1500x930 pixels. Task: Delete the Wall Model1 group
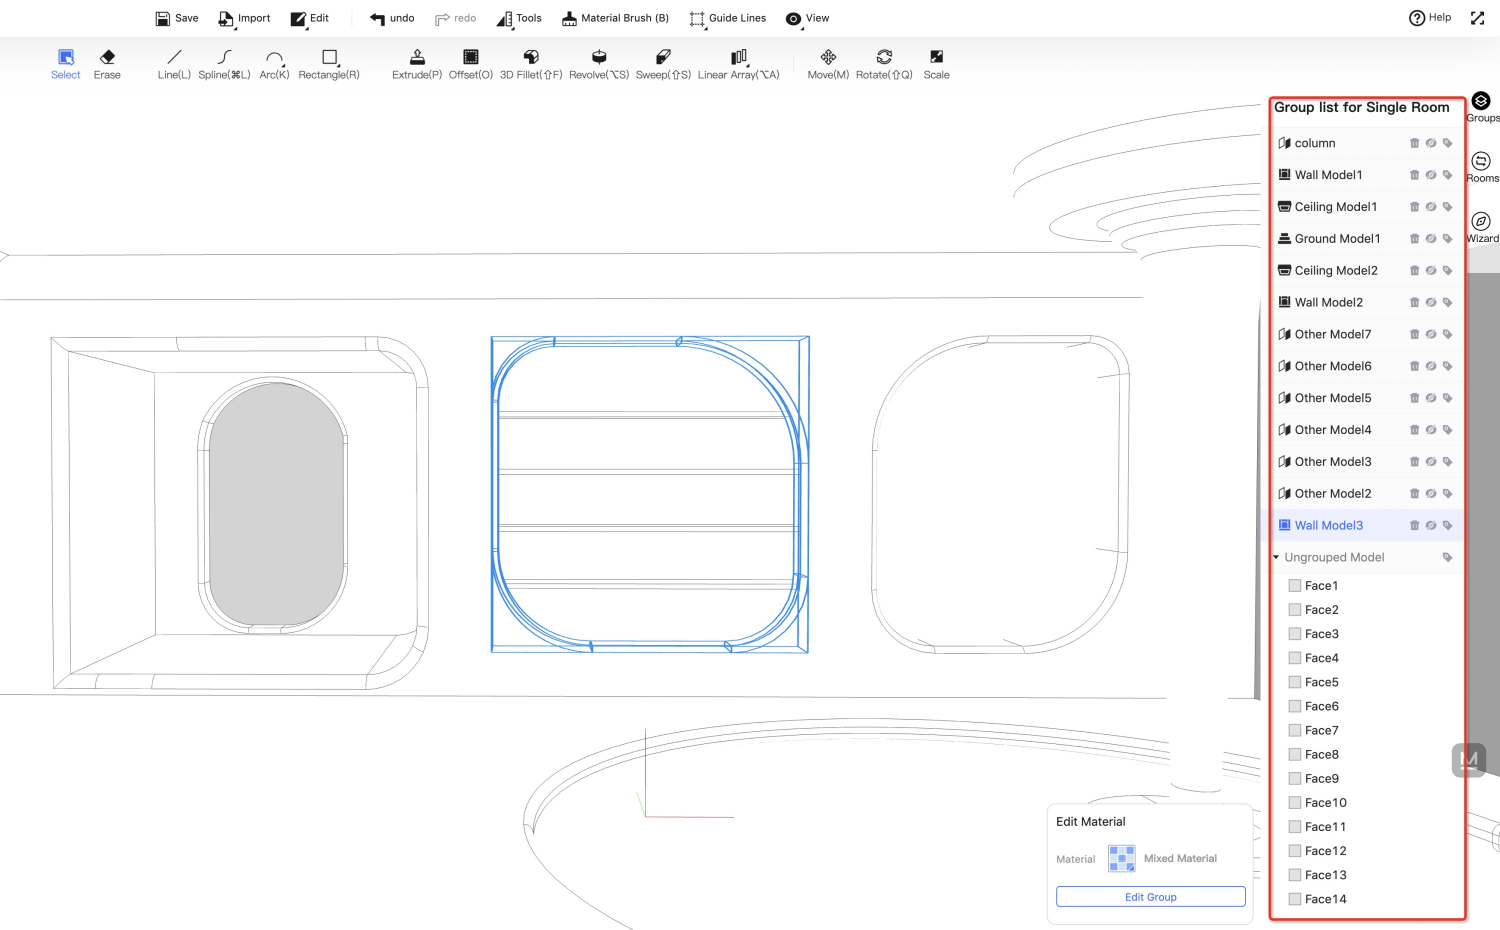coord(1414,175)
